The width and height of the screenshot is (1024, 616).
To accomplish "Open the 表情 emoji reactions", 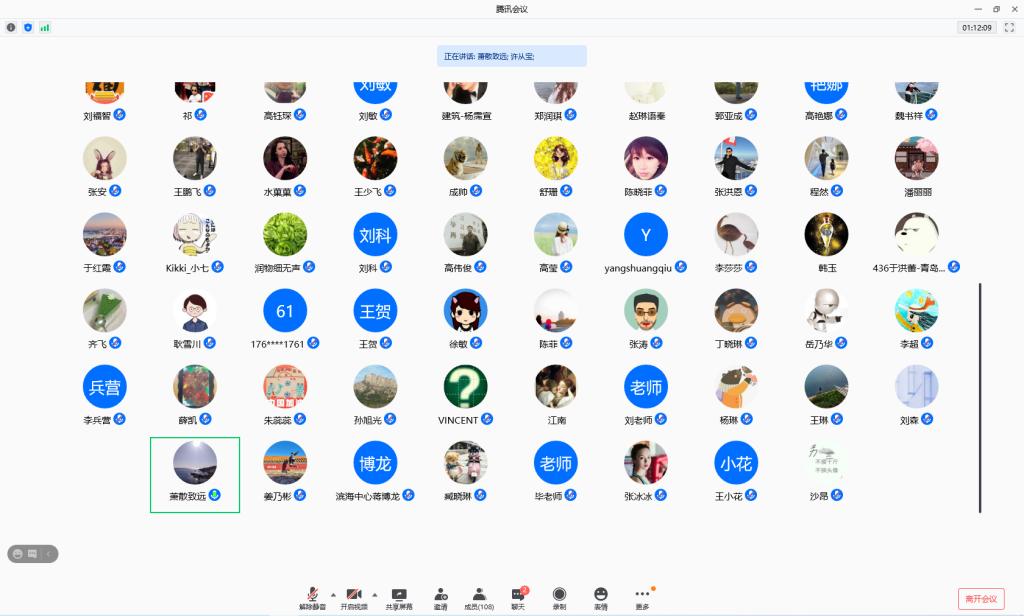I will pyautogui.click(x=600, y=598).
